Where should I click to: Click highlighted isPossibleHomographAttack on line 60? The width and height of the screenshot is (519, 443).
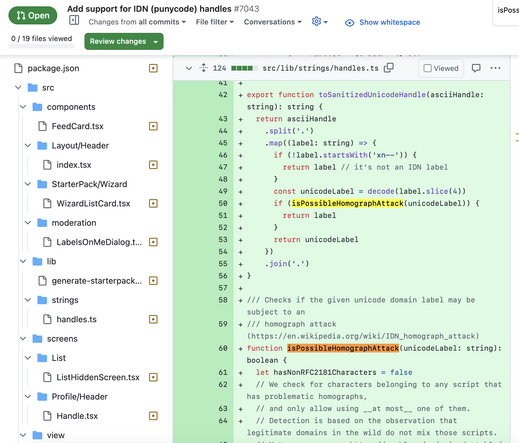tap(343, 348)
